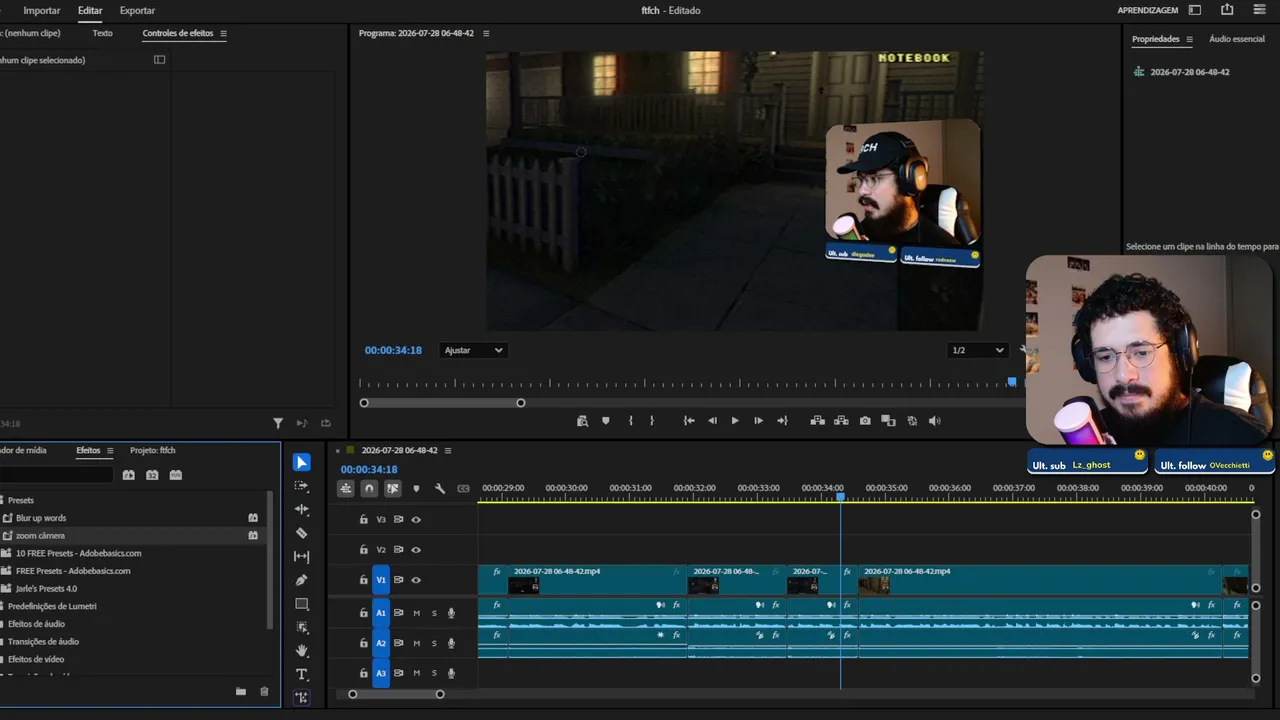This screenshot has width=1280, height=720.
Task: Click the timeline horizontal zoom scroll bar
Action: [396, 694]
